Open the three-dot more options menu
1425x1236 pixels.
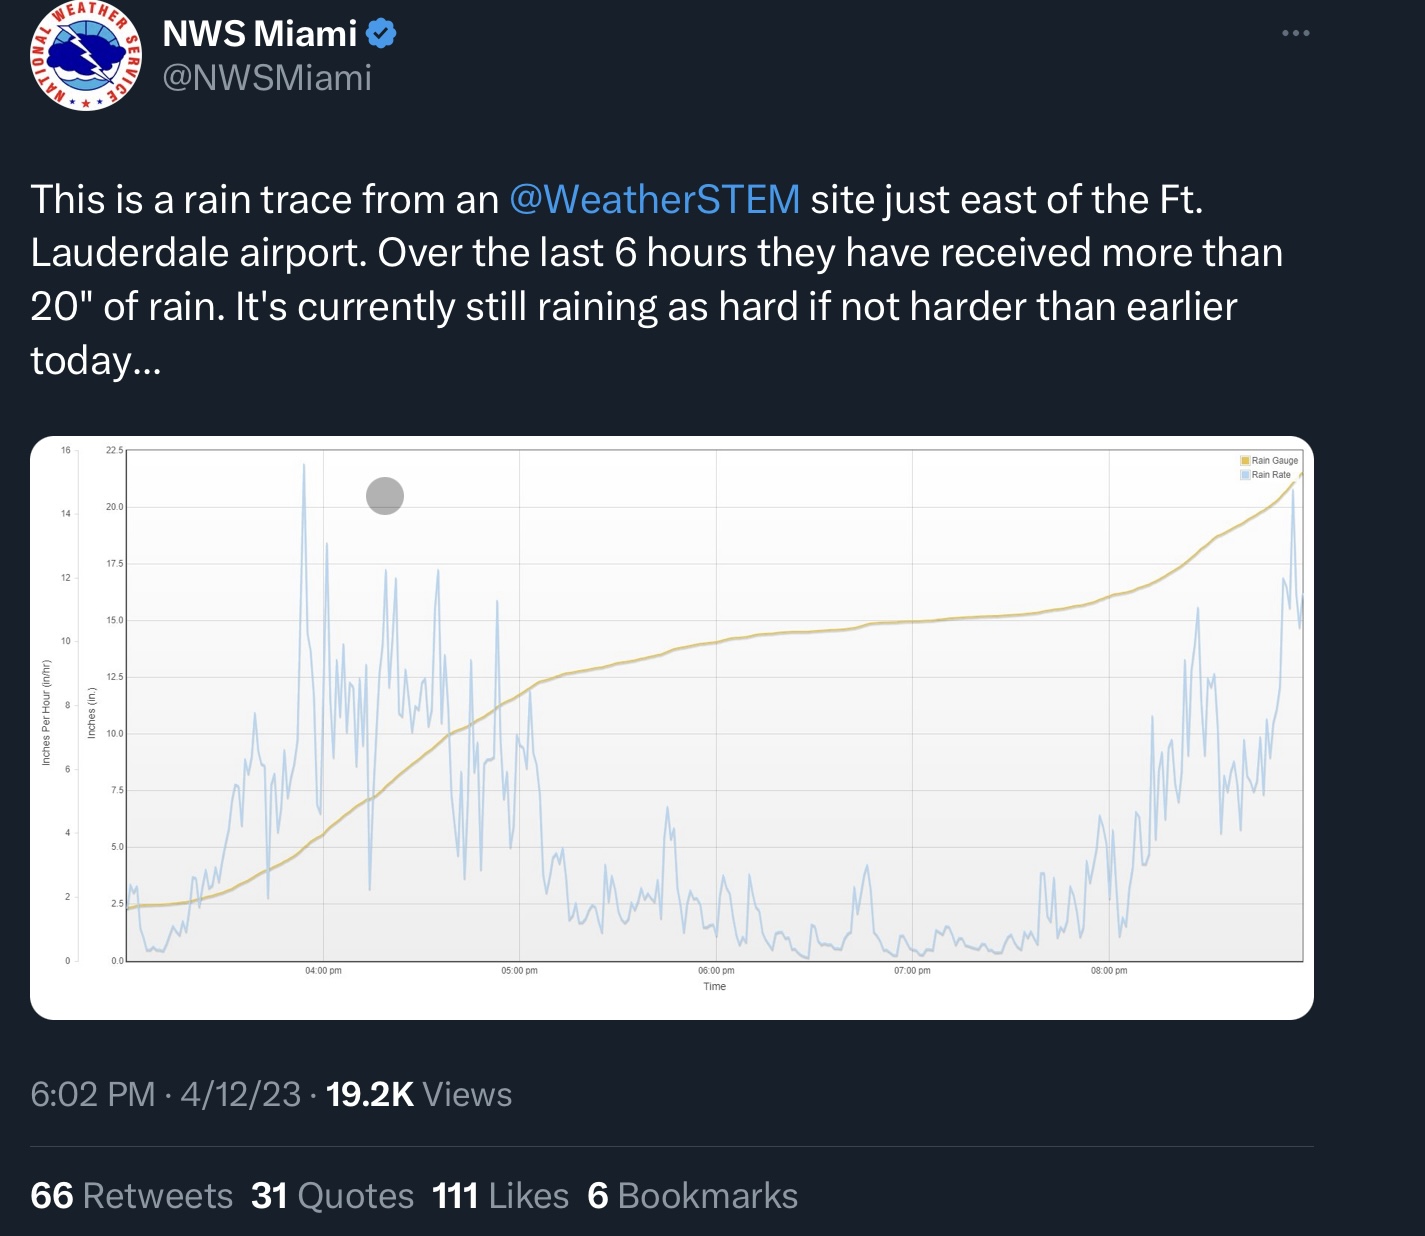click(x=1295, y=34)
